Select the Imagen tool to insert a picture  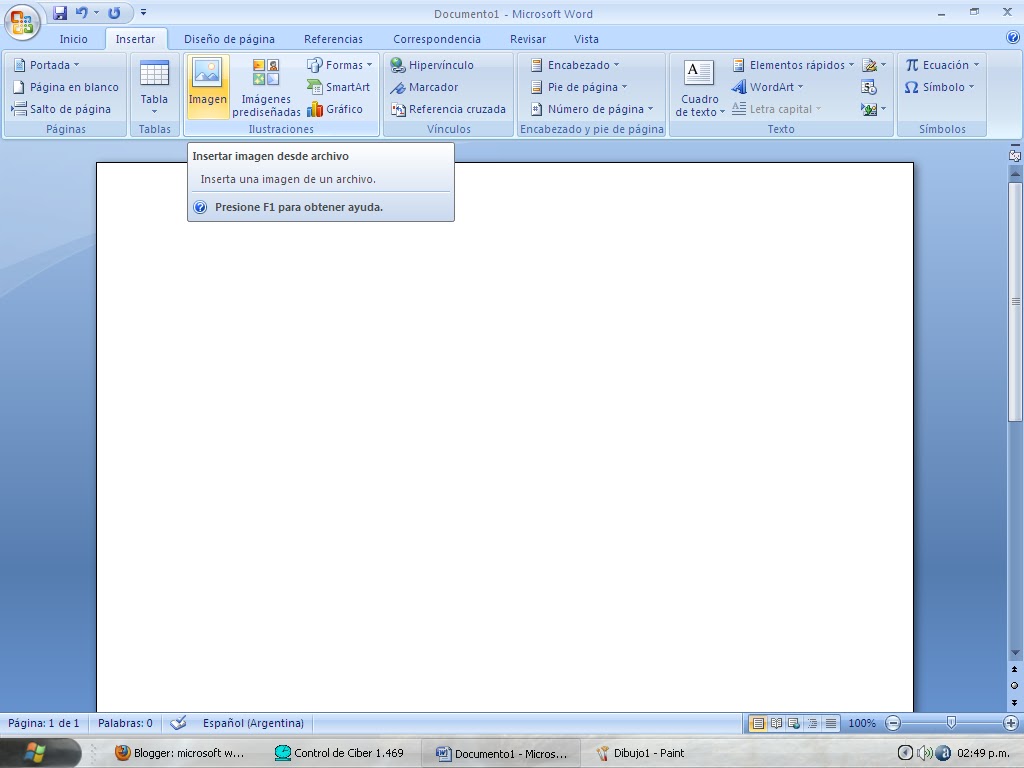coord(207,86)
